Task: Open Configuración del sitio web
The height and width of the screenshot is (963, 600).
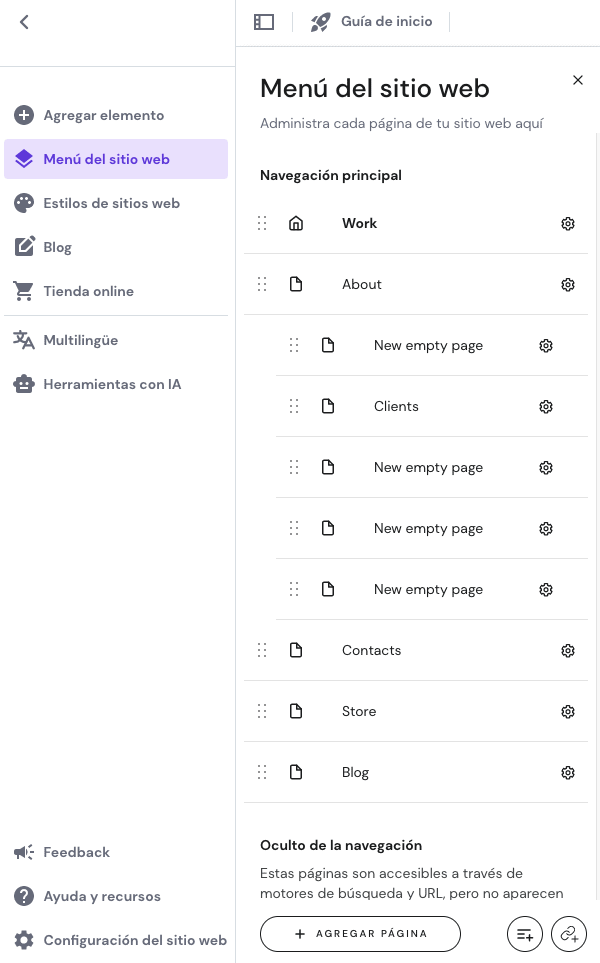Action: click(x=120, y=940)
